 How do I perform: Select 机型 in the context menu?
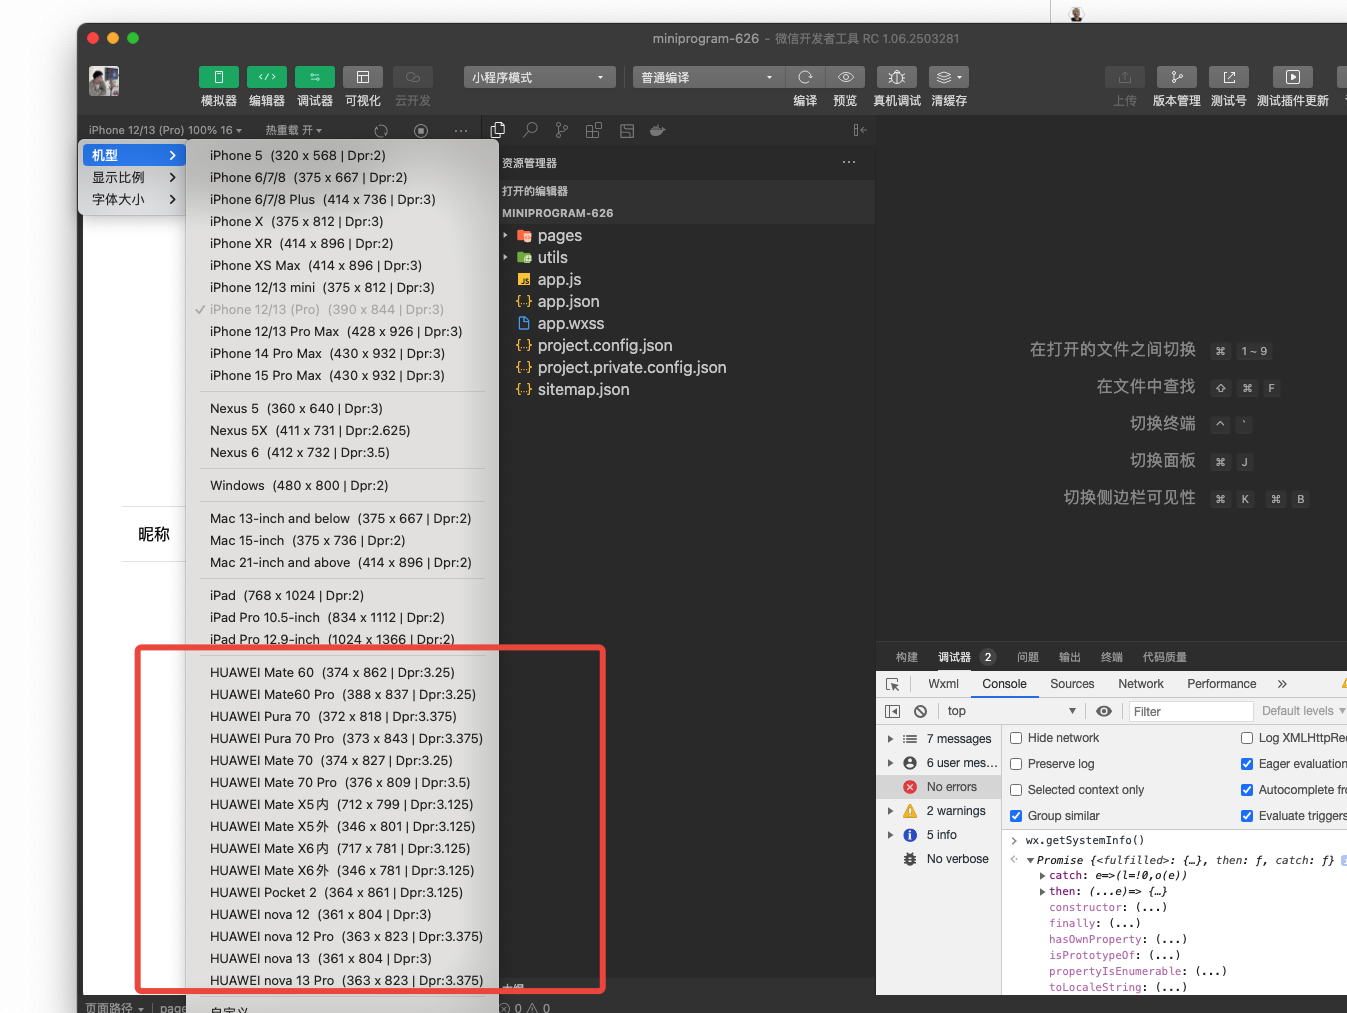point(133,155)
